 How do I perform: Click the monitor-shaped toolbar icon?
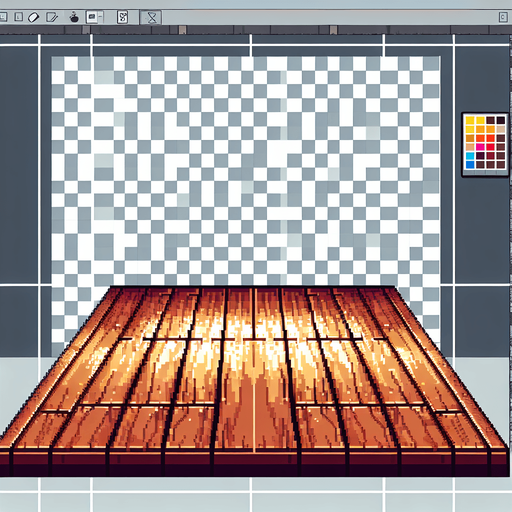(92, 17)
